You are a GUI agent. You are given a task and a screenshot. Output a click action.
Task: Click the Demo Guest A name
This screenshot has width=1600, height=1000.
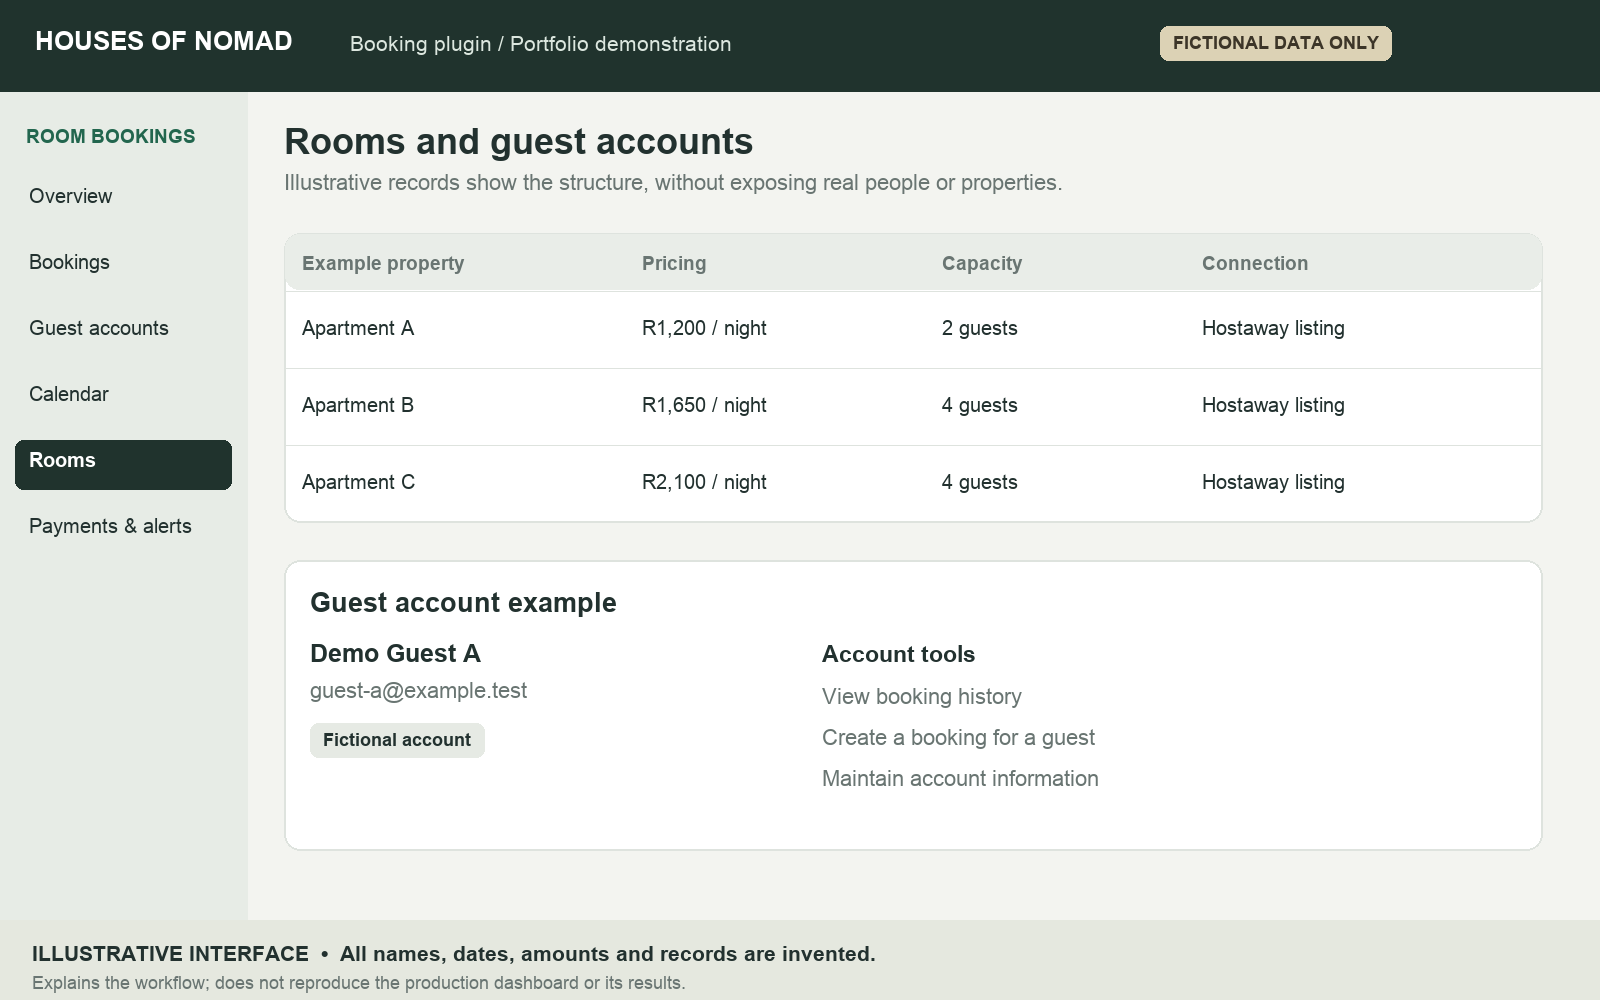[x=395, y=653]
